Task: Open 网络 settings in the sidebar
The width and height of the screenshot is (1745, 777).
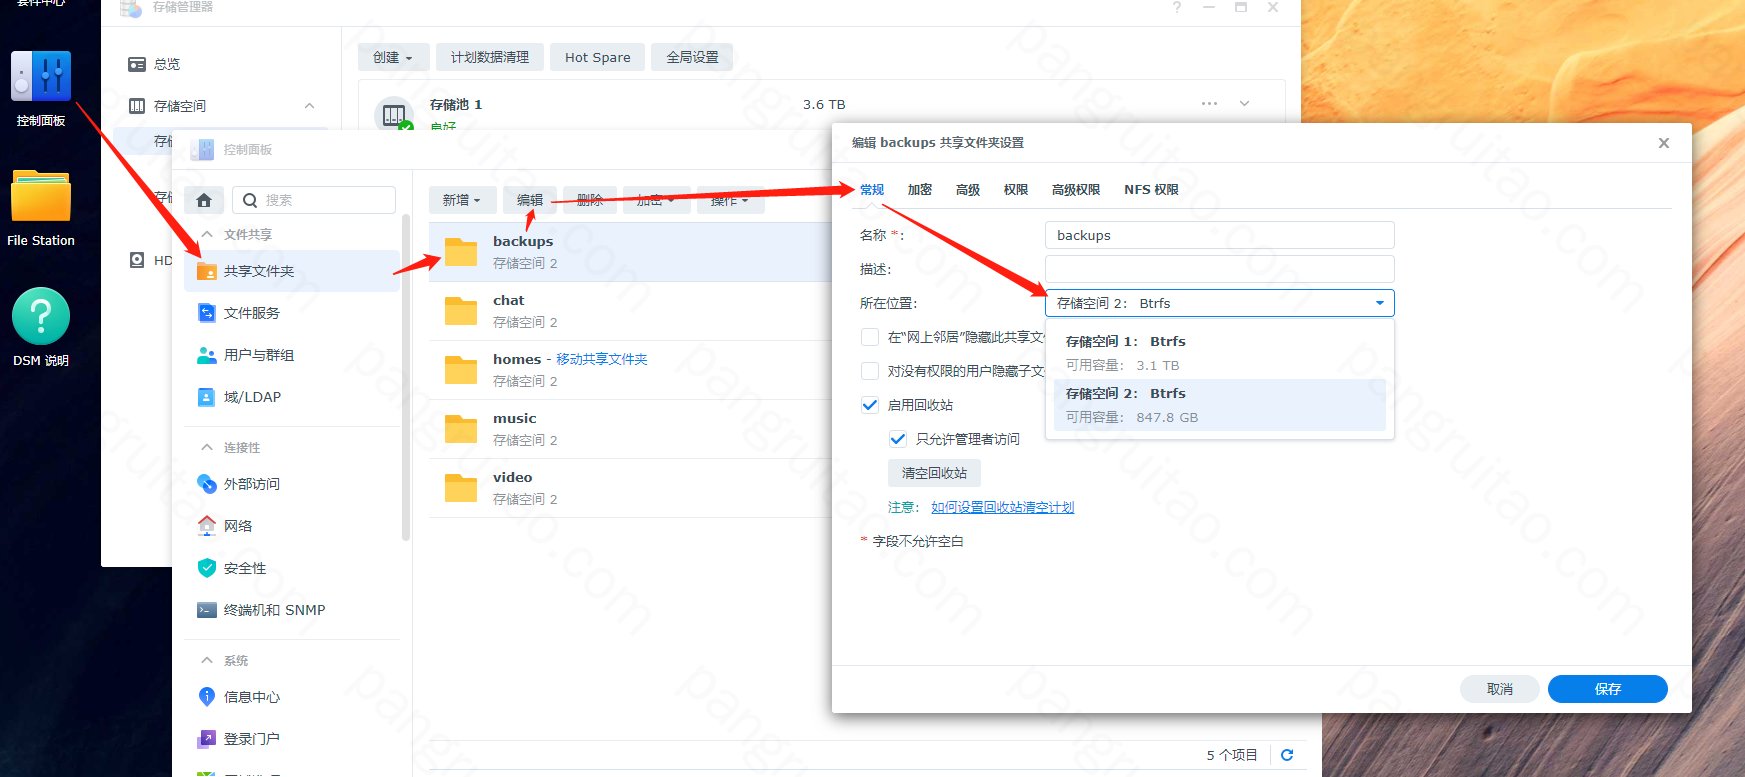Action: [x=292, y=526]
